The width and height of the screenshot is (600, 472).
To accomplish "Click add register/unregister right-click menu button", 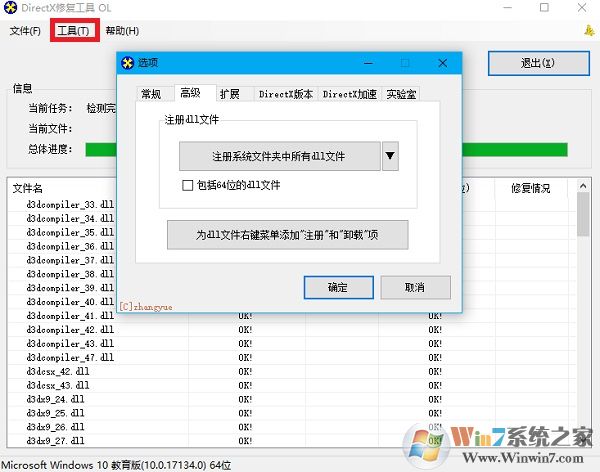I will tap(288, 235).
